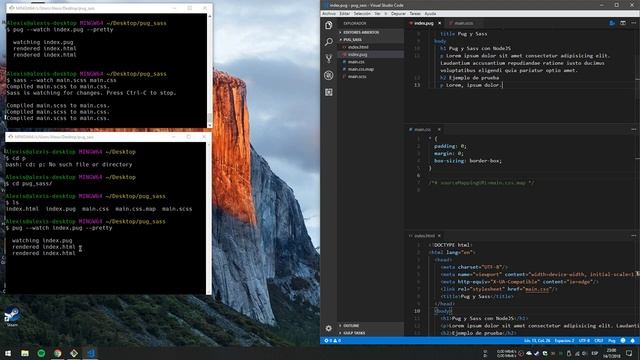
Task: Click the notification bell in status bar
Action: point(633,340)
